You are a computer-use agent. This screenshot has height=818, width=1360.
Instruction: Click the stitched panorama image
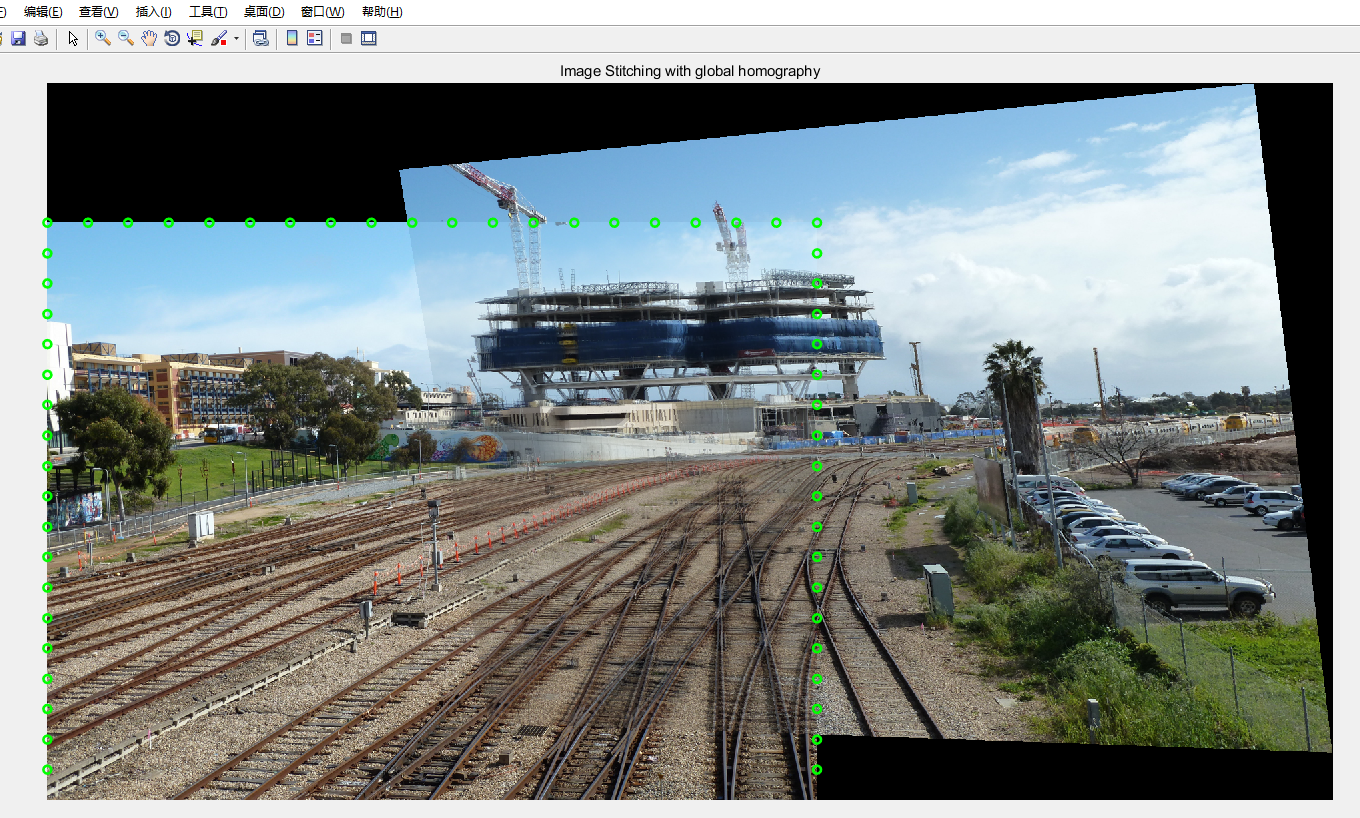[x=680, y=450]
